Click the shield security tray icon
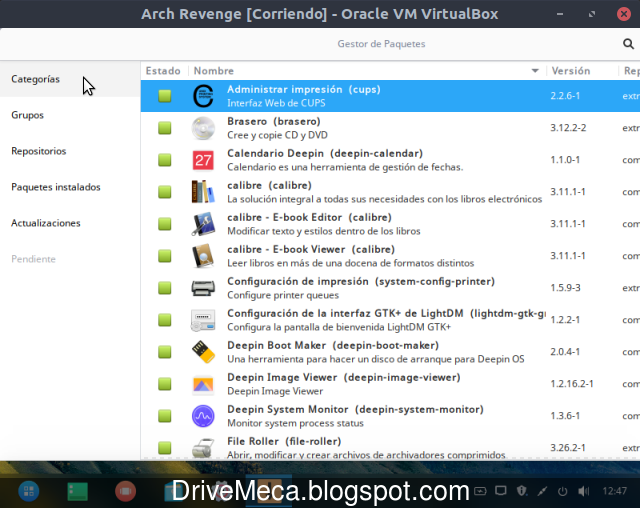Image resolution: width=640 pixels, height=508 pixels. [522, 490]
